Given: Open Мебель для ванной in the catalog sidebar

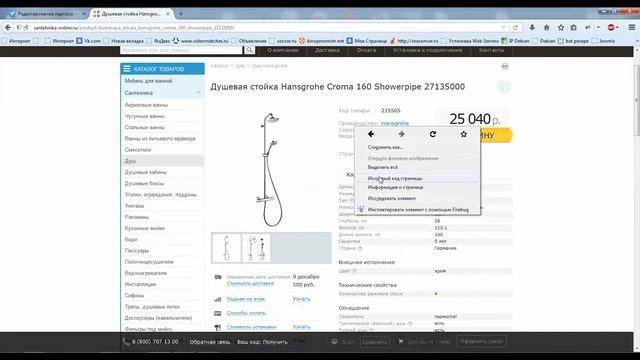Looking at the screenshot, I should (149, 81).
